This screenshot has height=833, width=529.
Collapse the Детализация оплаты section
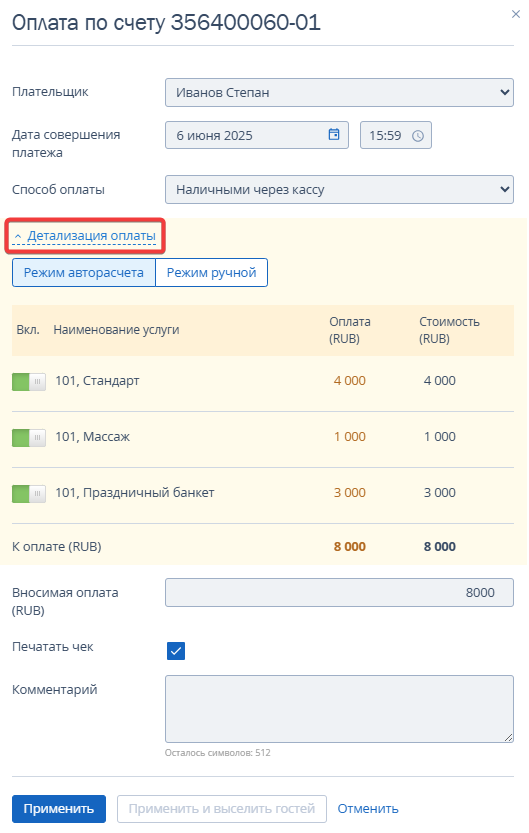pos(91,235)
